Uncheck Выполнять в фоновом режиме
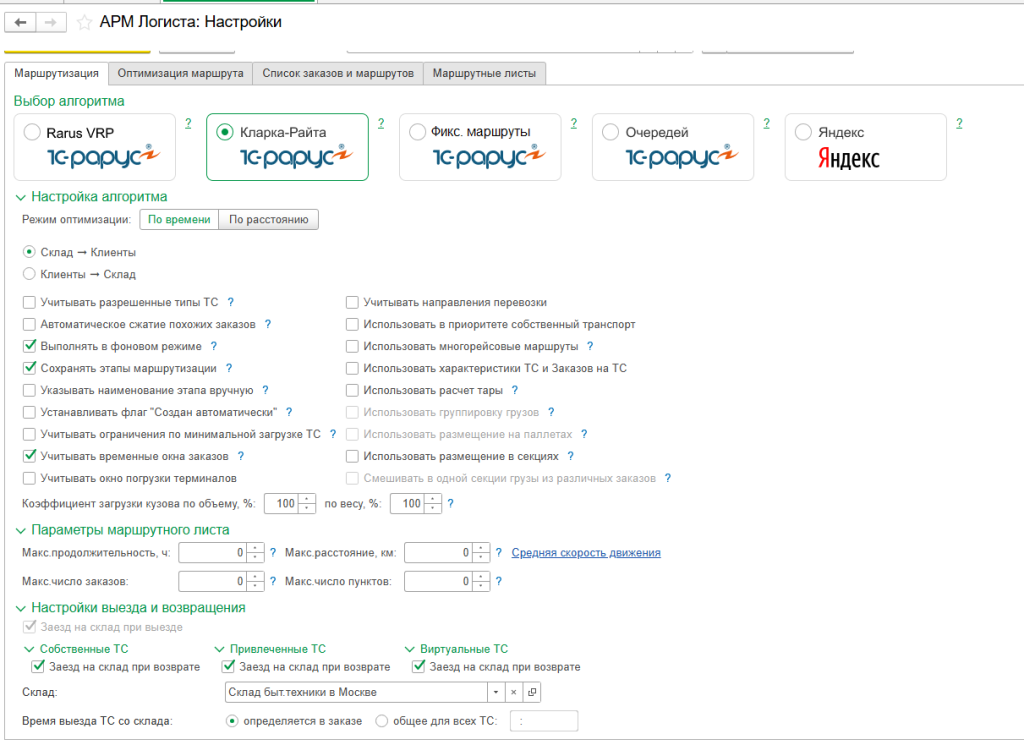 (29, 346)
